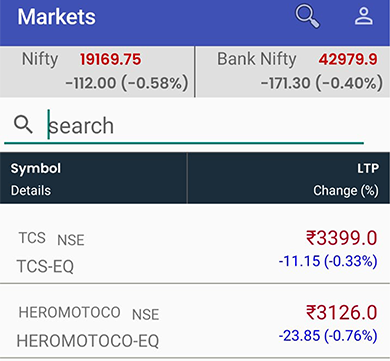Open the Bank Nifty index card
The height and width of the screenshot is (361, 390).
293,72
